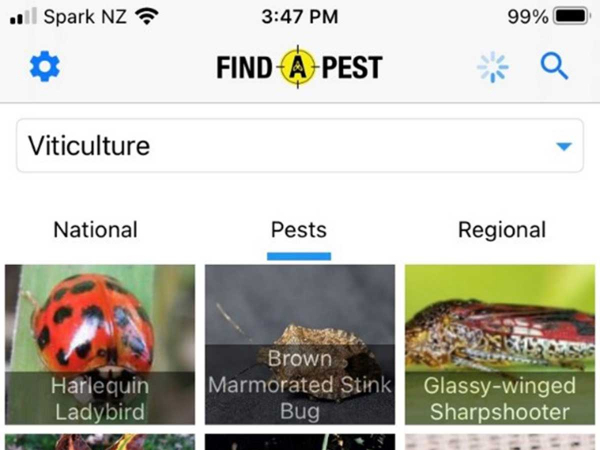Viewport: 600px width, 450px height.
Task: Expand the Viticulture dropdown arrow
Action: click(564, 146)
